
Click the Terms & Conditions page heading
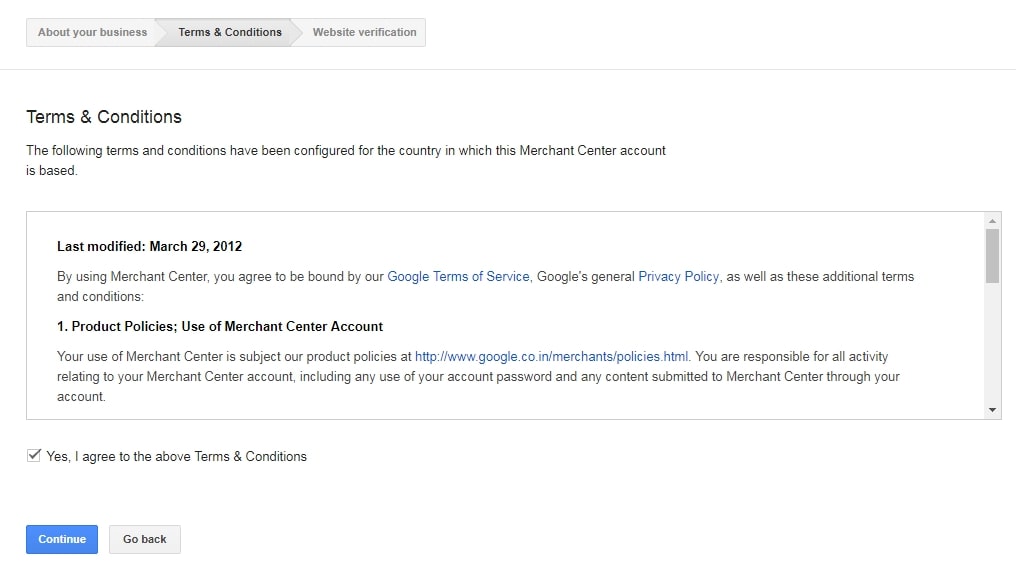pyautogui.click(x=104, y=117)
